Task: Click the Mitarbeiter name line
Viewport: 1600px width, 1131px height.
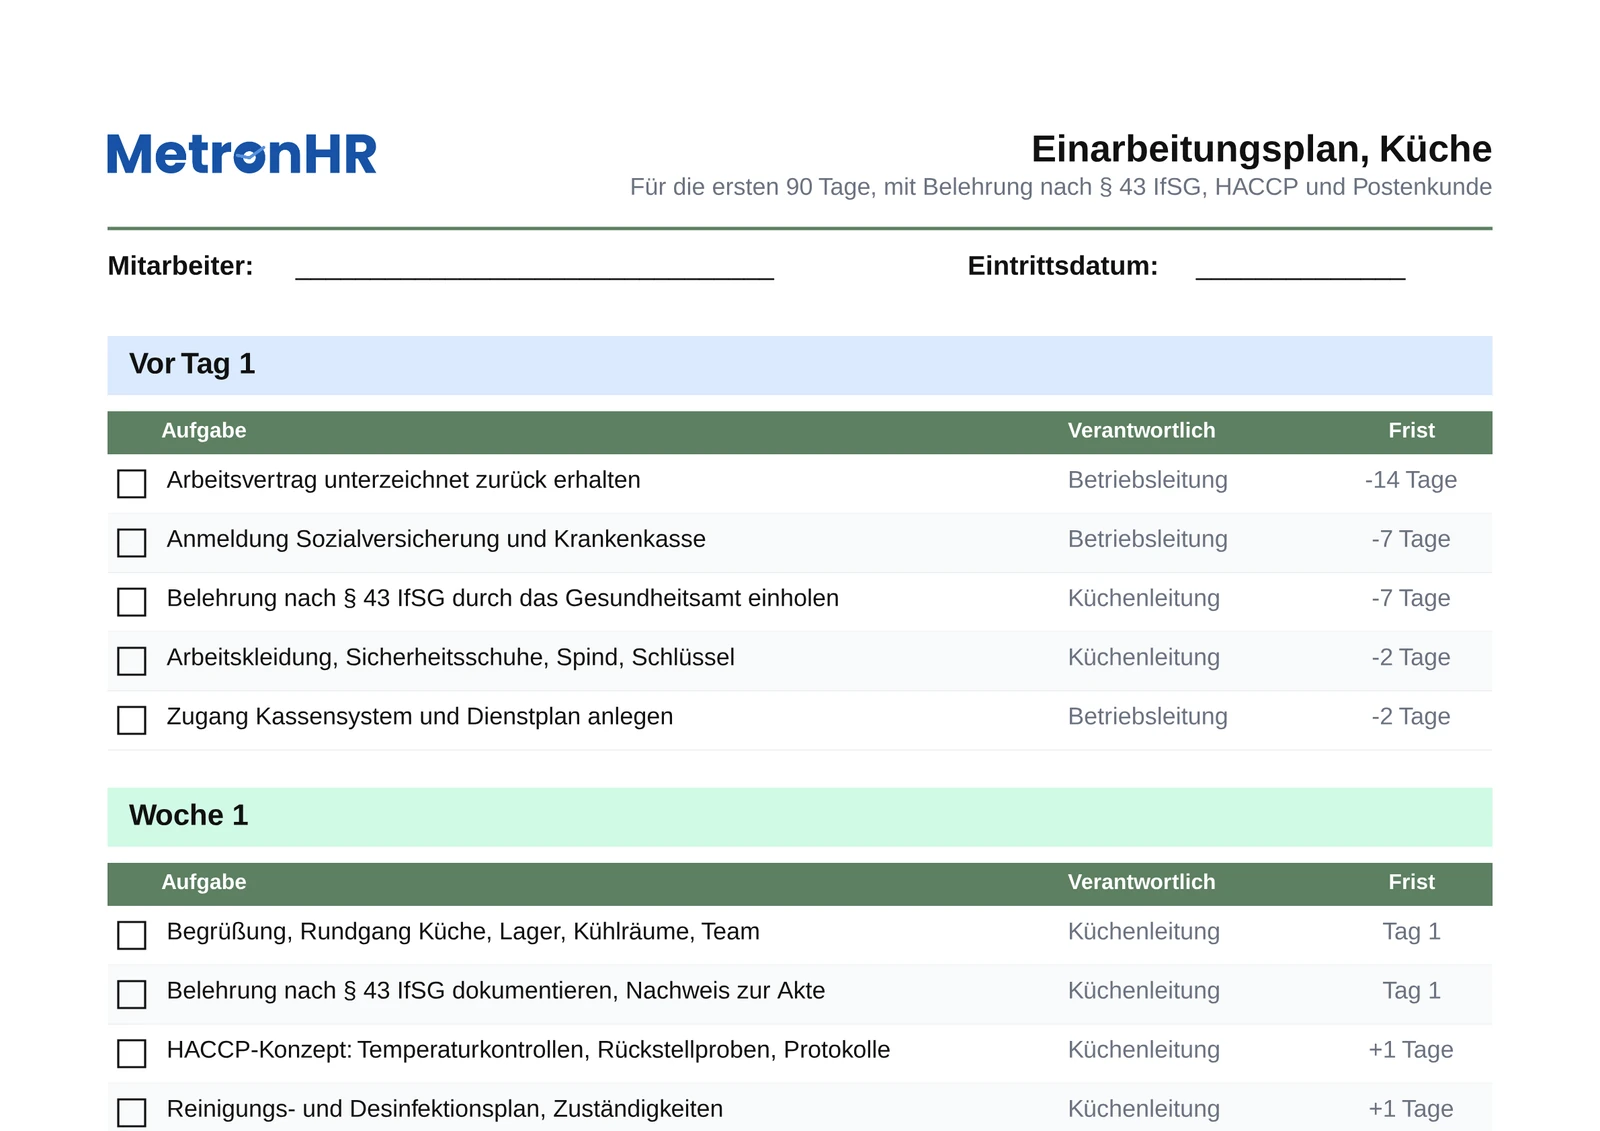Action: 535,278
